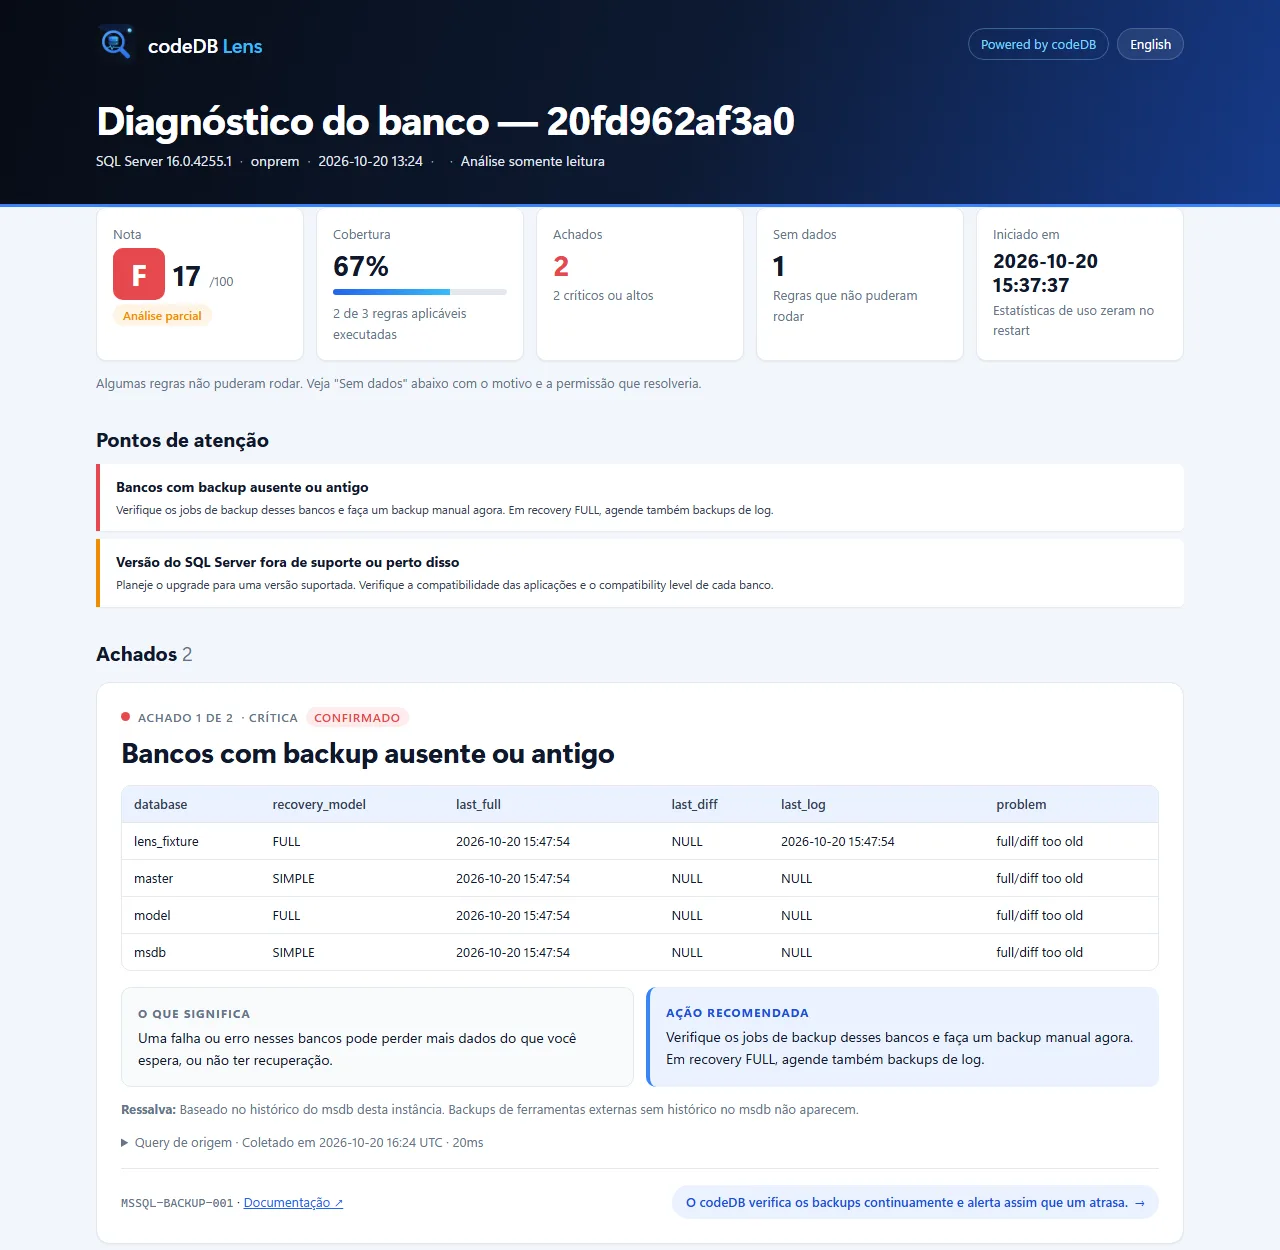Click the Pontos de atenção section heading
This screenshot has width=1280, height=1250.
coord(182,440)
